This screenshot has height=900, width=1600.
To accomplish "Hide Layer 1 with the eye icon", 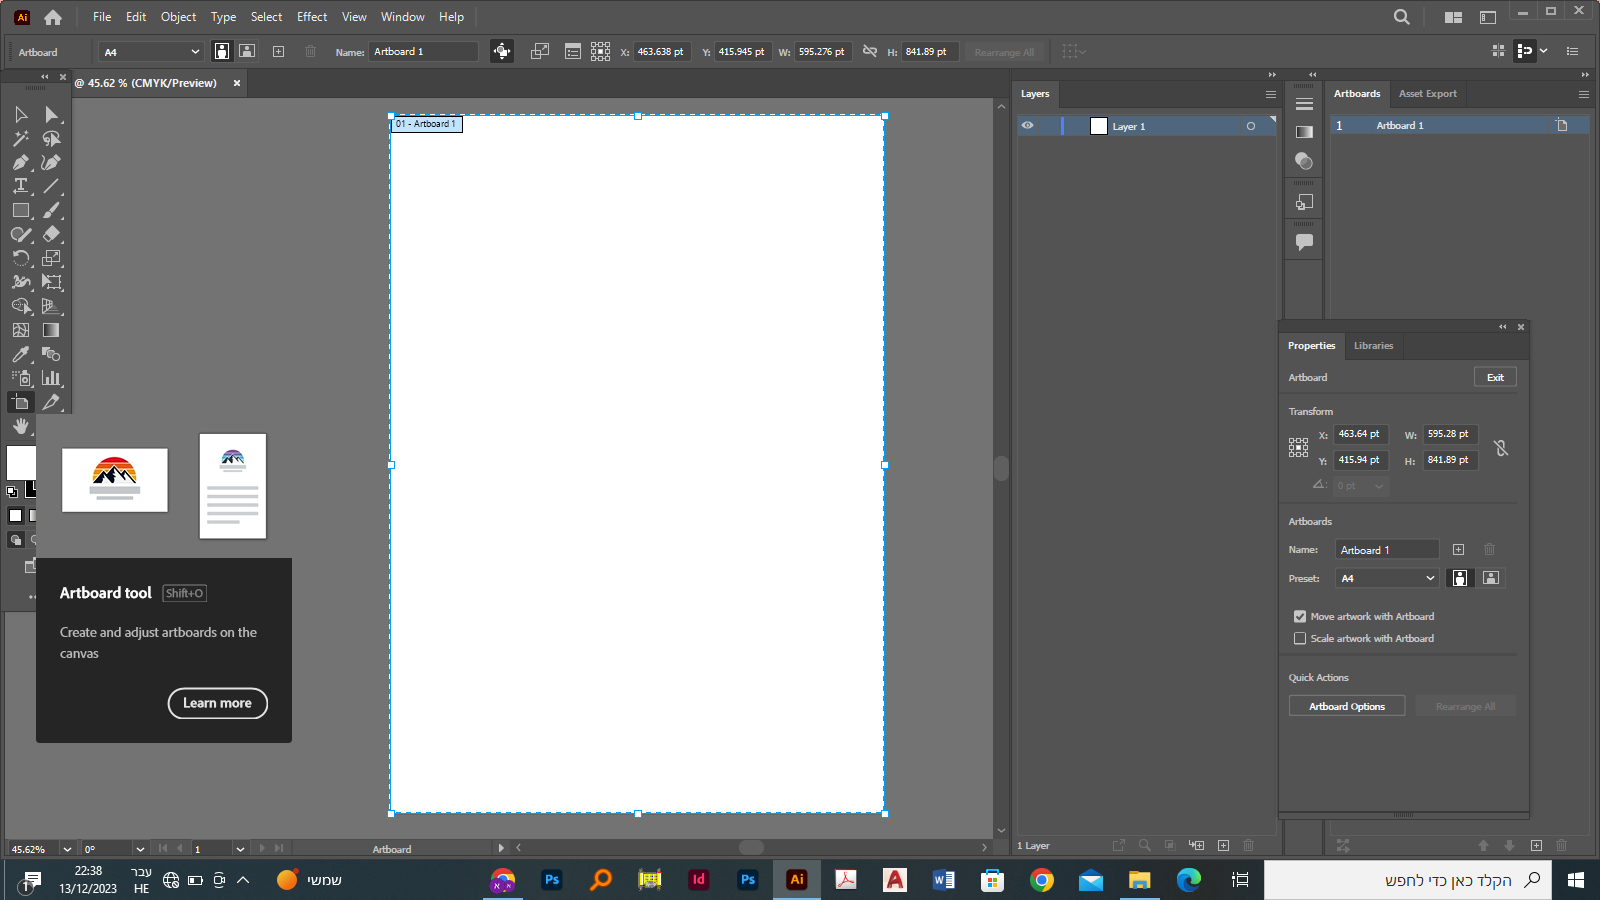I will (x=1027, y=126).
